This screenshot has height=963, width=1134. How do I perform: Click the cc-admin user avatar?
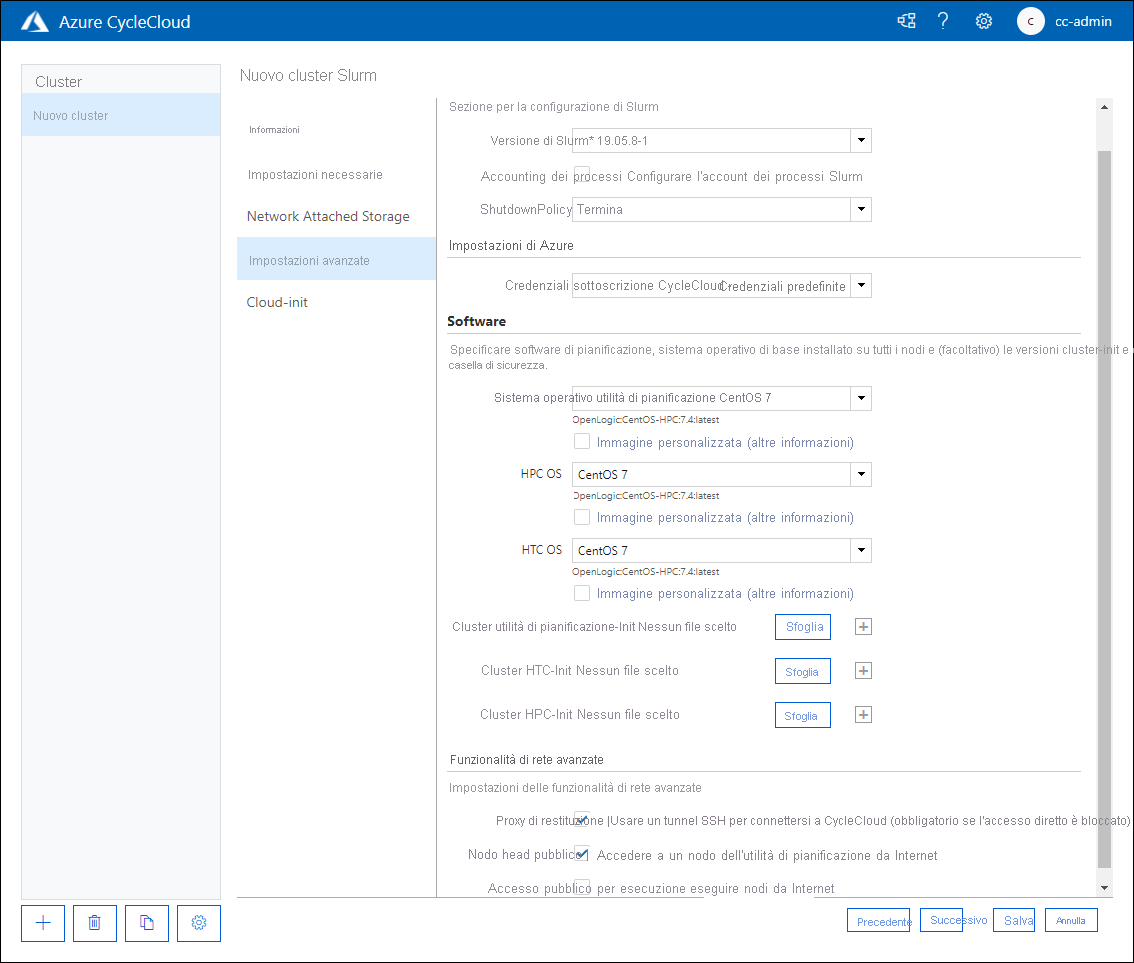[x=1030, y=20]
